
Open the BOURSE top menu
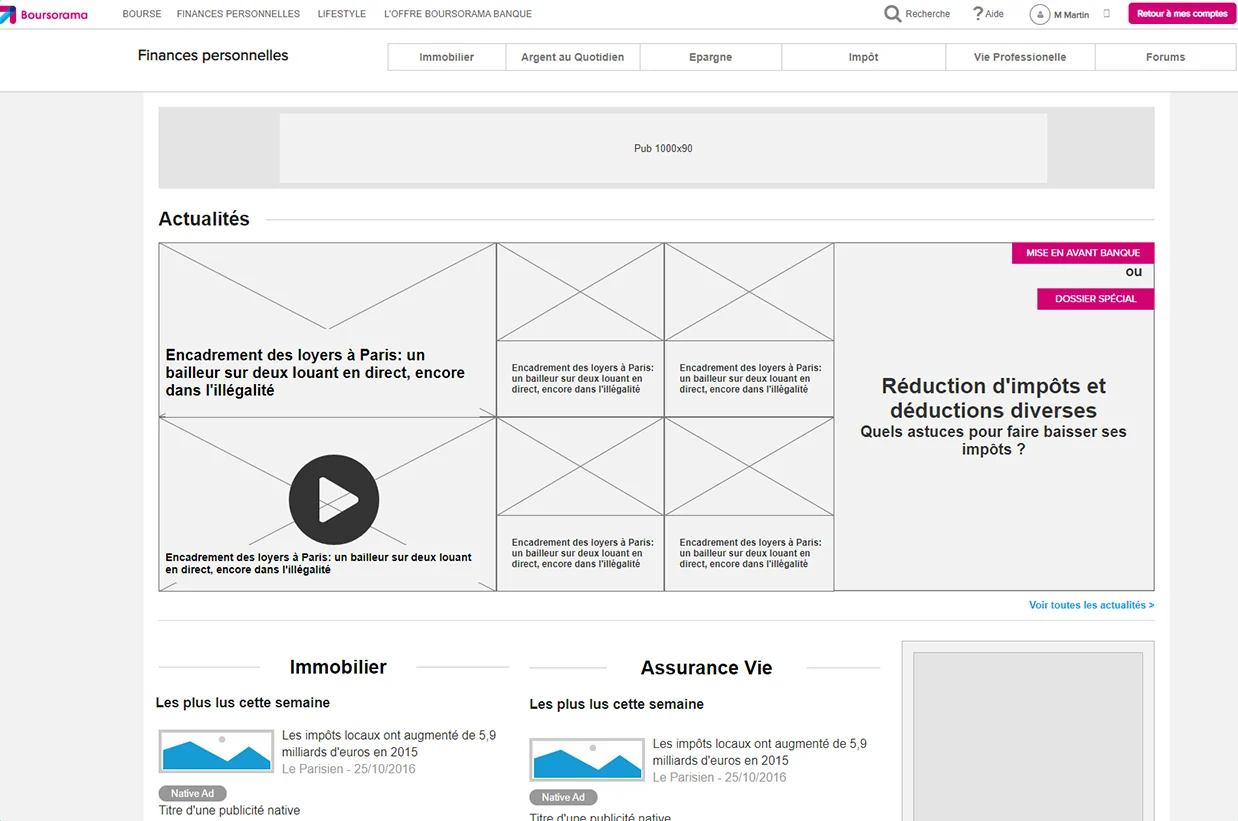(x=142, y=14)
